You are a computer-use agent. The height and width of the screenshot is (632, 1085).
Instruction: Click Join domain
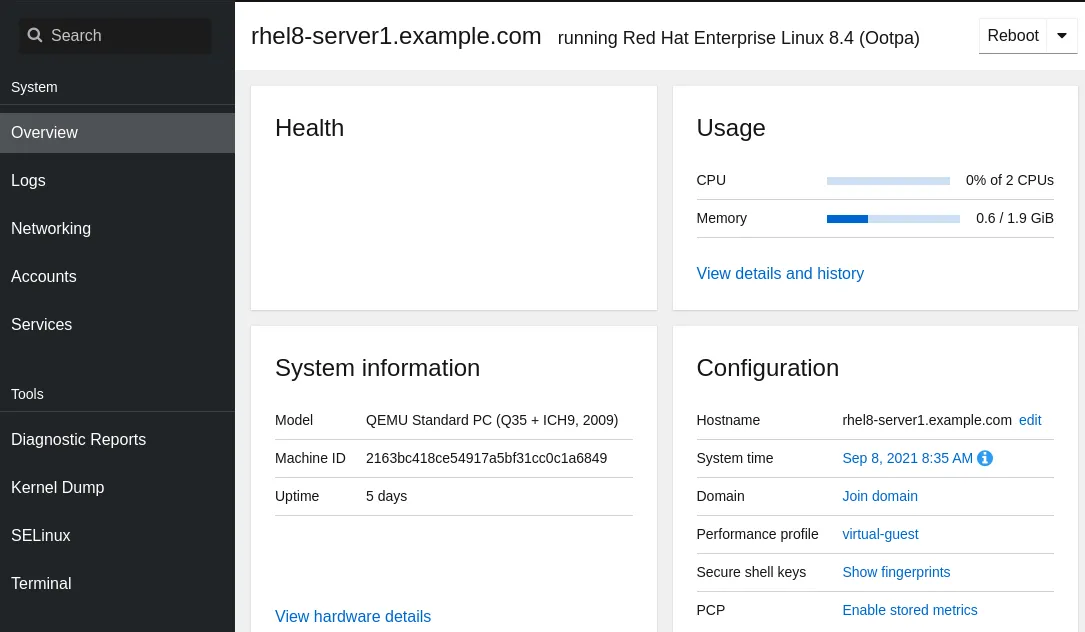[x=880, y=496]
